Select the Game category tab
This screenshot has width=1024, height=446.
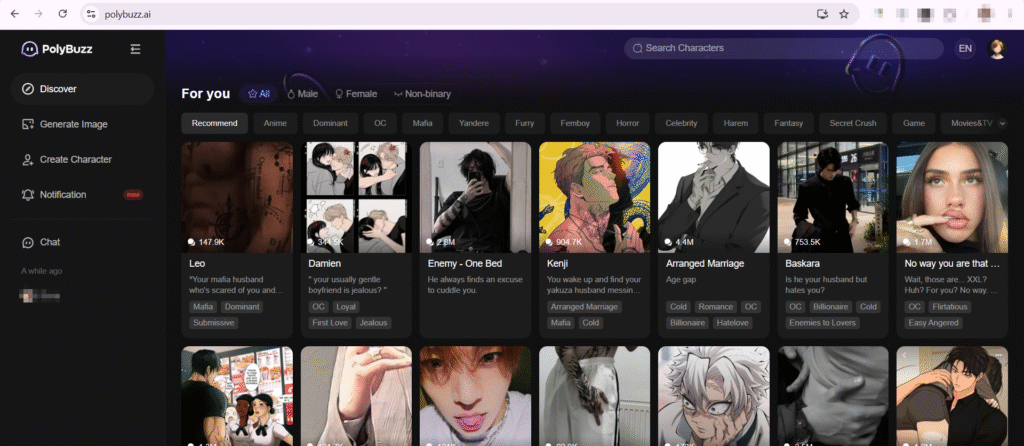tap(914, 123)
